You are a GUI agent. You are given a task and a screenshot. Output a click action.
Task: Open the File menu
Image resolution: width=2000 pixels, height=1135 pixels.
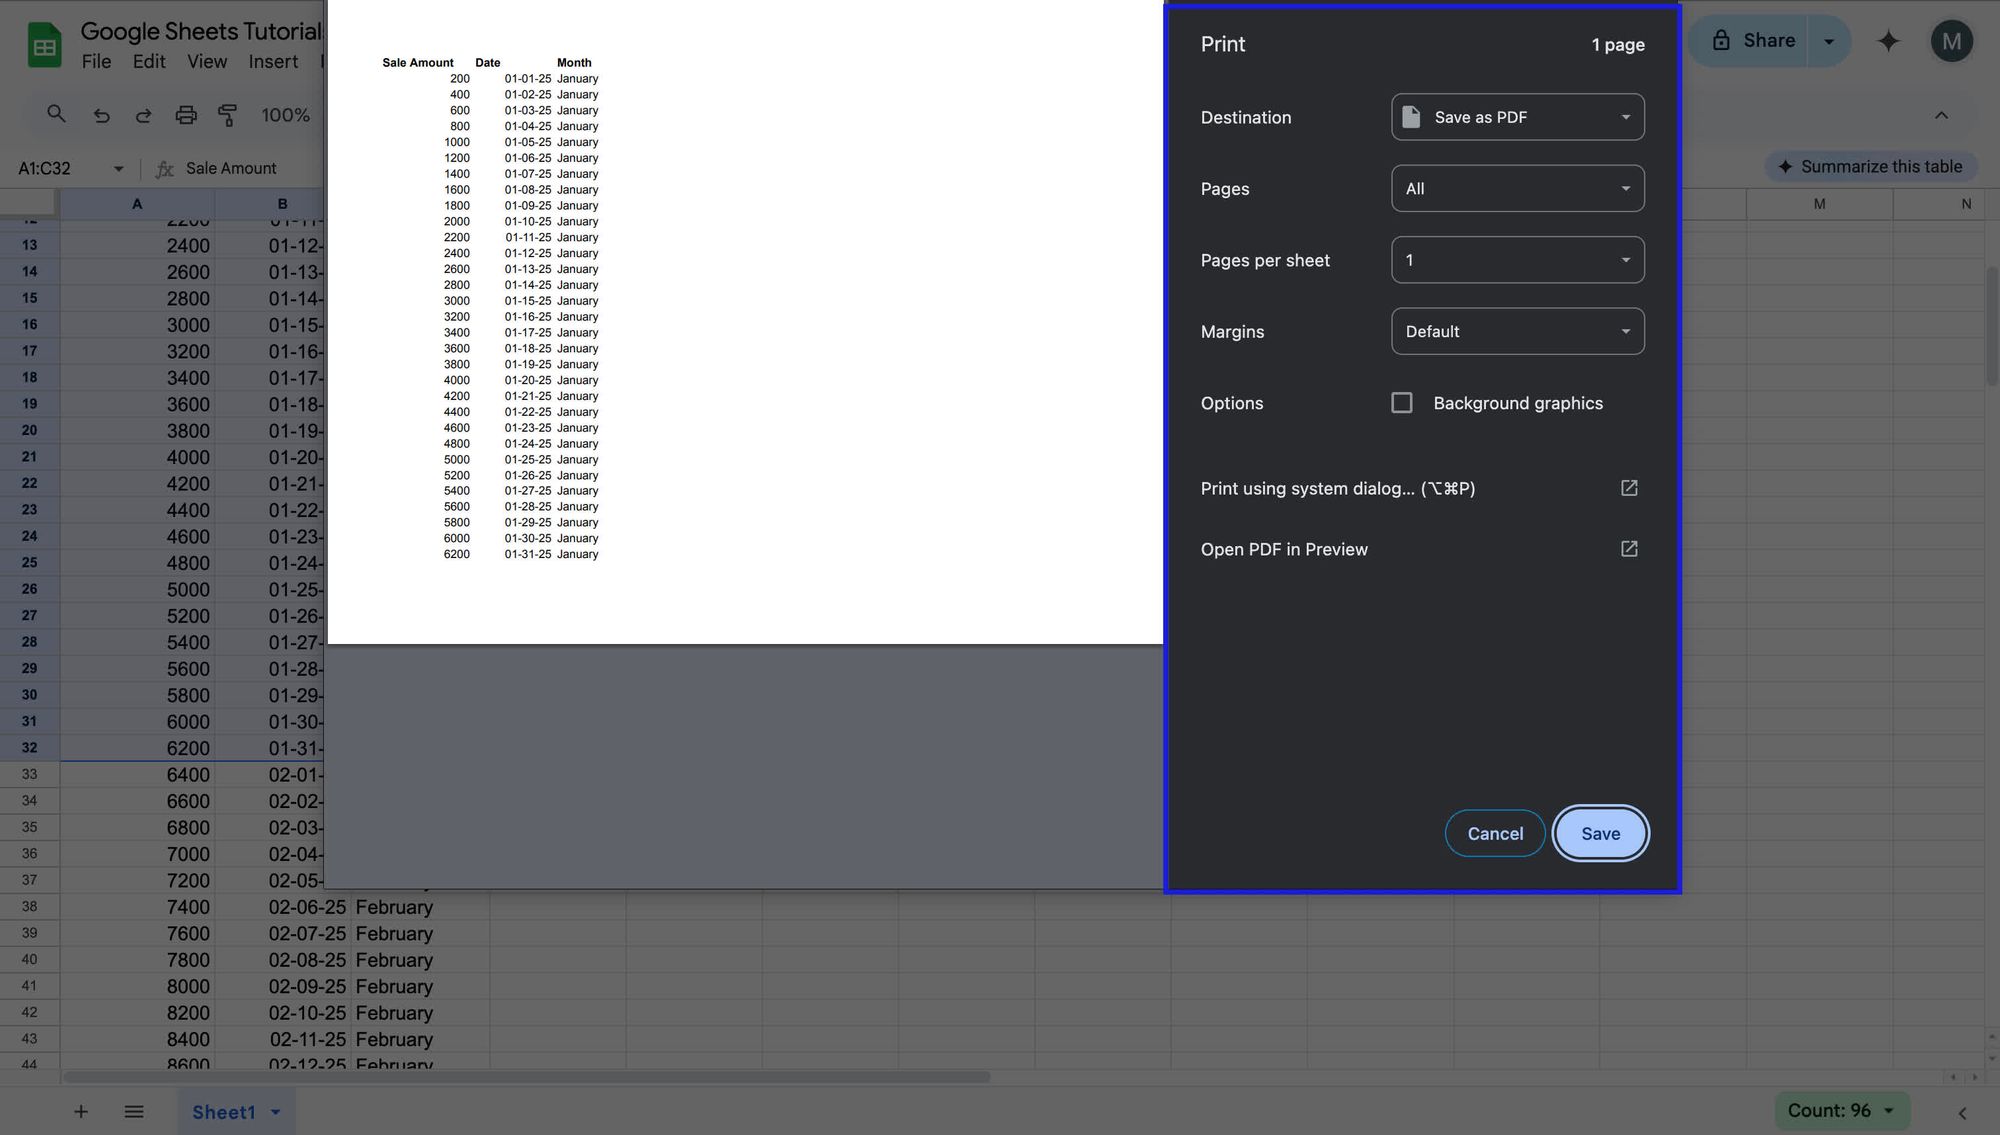[96, 61]
